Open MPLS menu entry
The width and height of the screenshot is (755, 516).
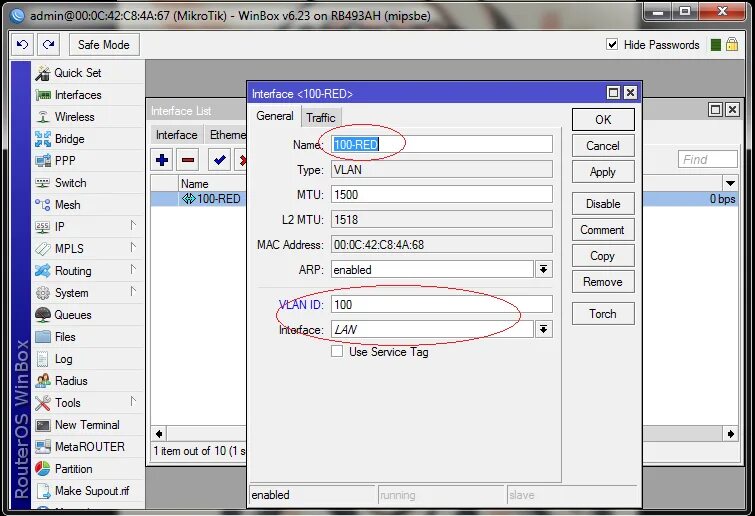click(x=89, y=249)
